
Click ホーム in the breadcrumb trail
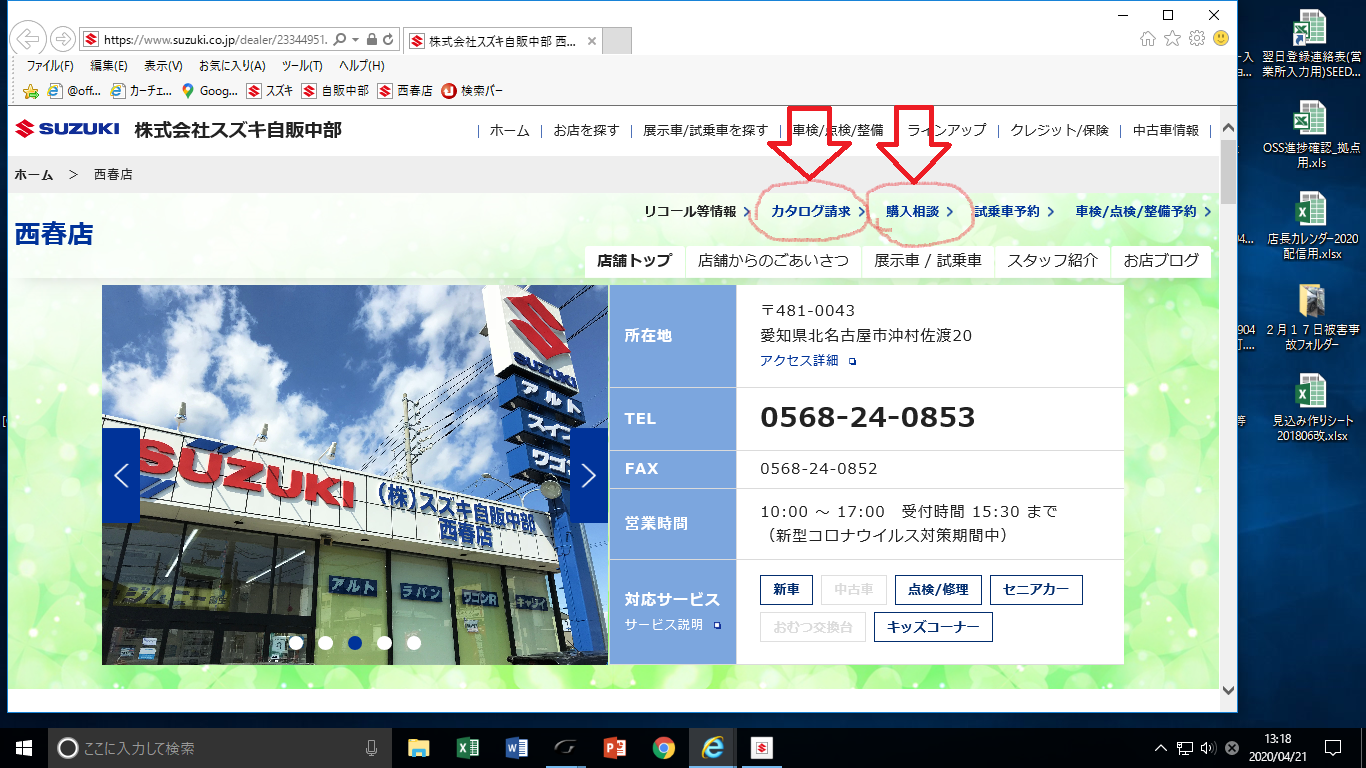[x=33, y=174]
